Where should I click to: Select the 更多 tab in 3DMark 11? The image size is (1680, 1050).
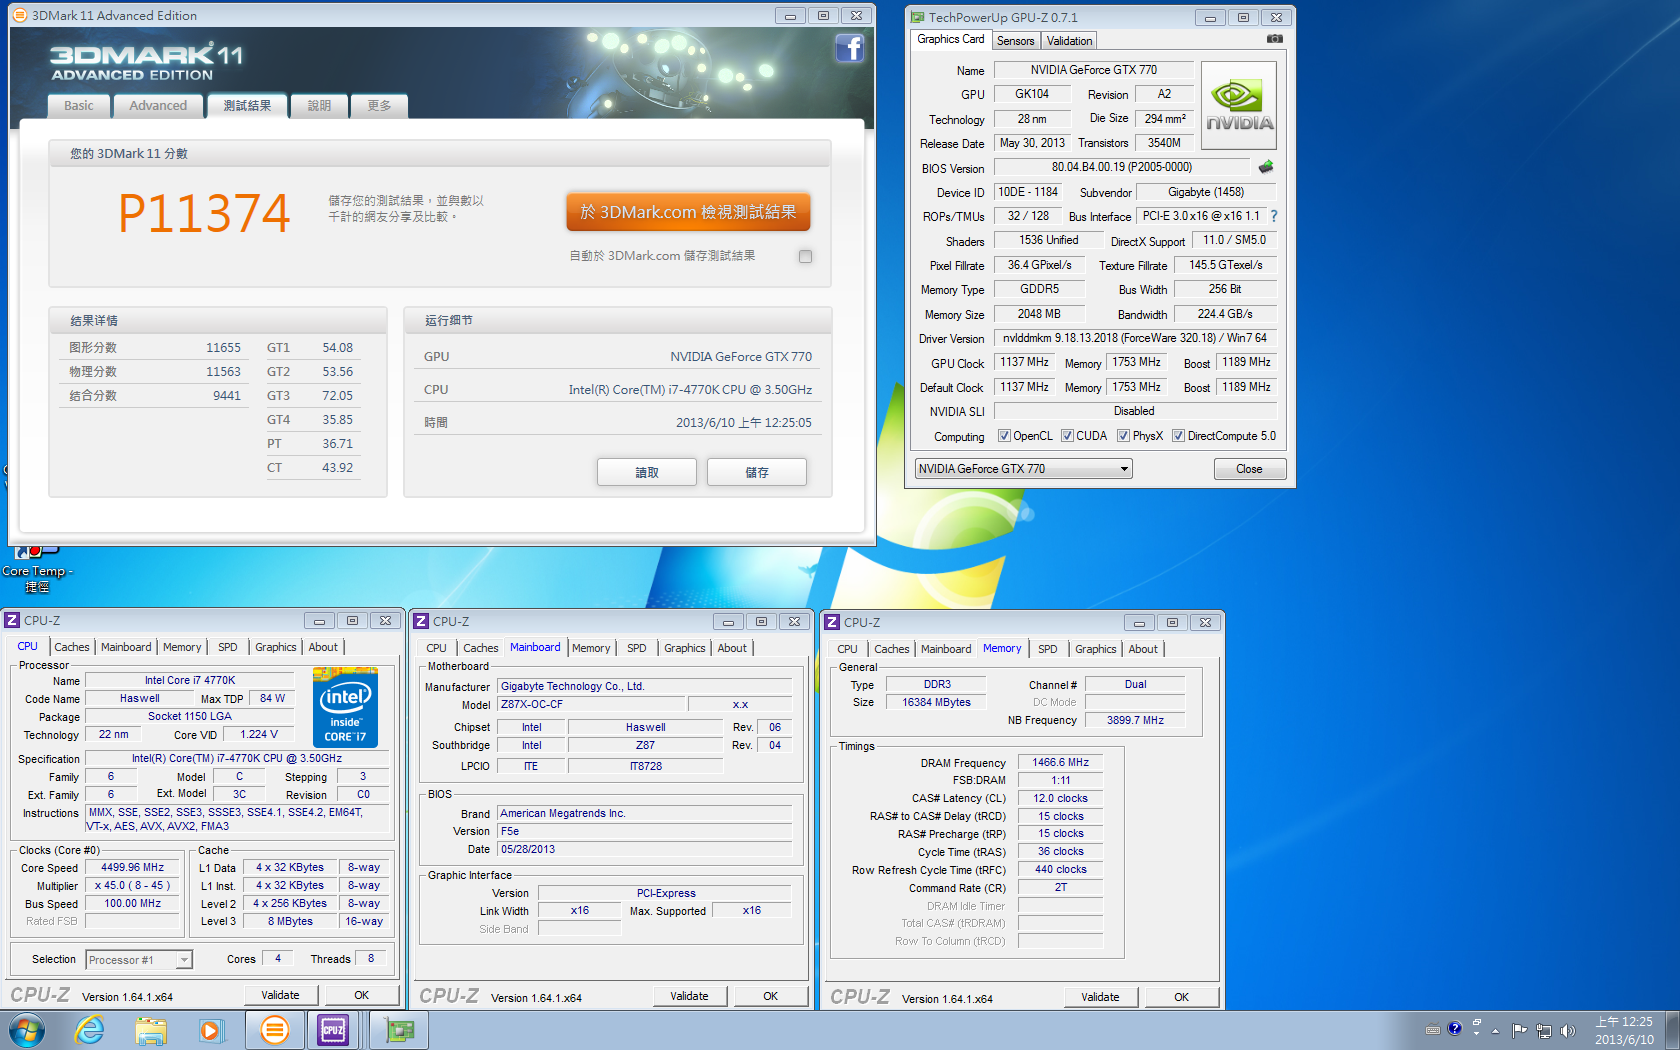379,106
